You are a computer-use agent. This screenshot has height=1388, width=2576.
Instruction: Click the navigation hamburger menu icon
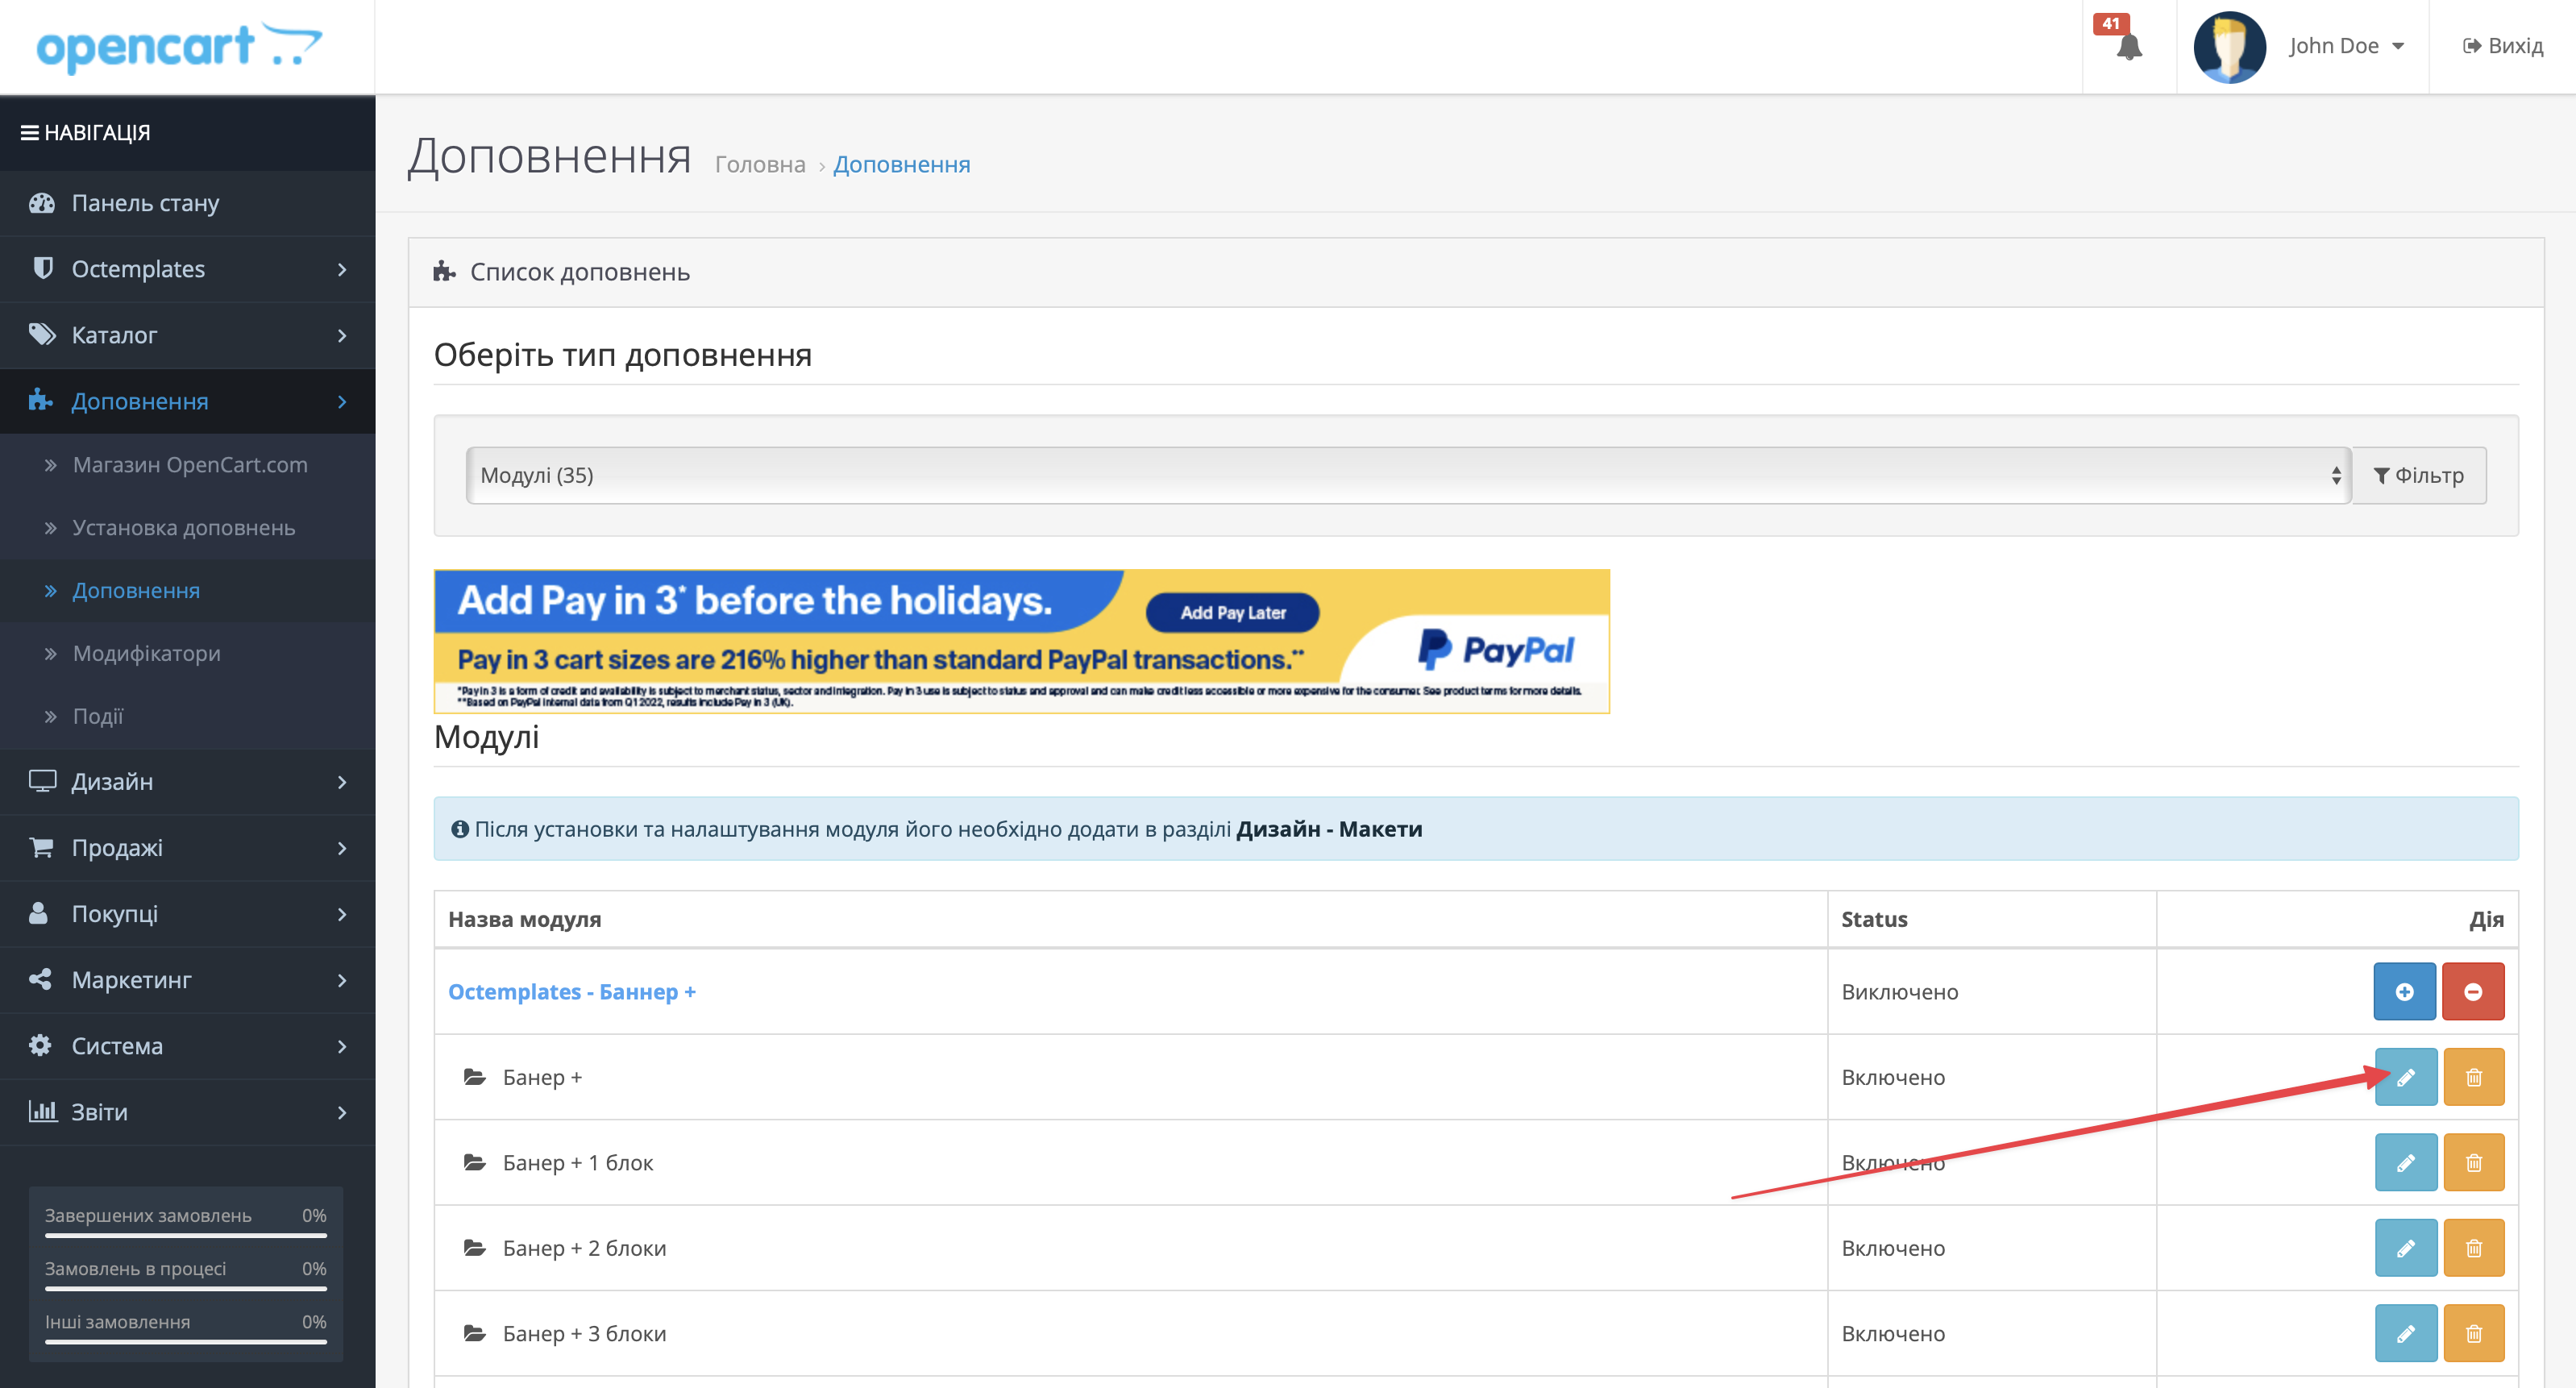29,132
